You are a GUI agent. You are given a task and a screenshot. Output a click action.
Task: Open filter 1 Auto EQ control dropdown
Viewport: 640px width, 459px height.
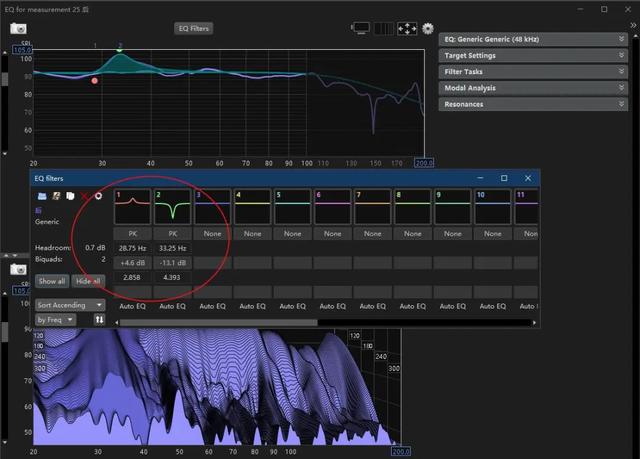(133, 306)
